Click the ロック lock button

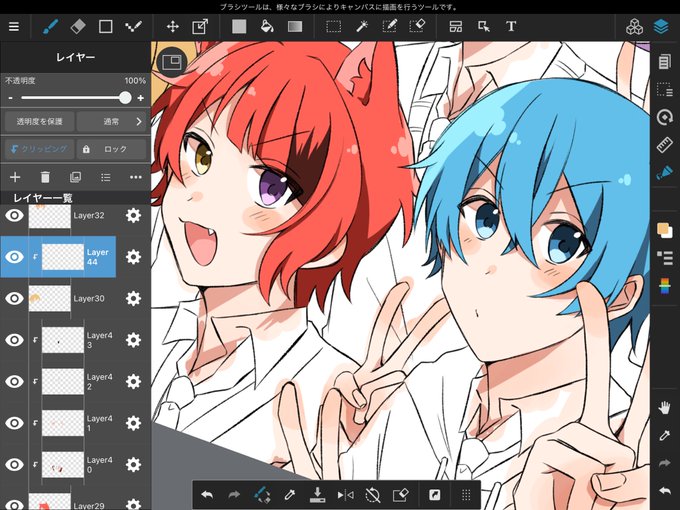[112, 149]
